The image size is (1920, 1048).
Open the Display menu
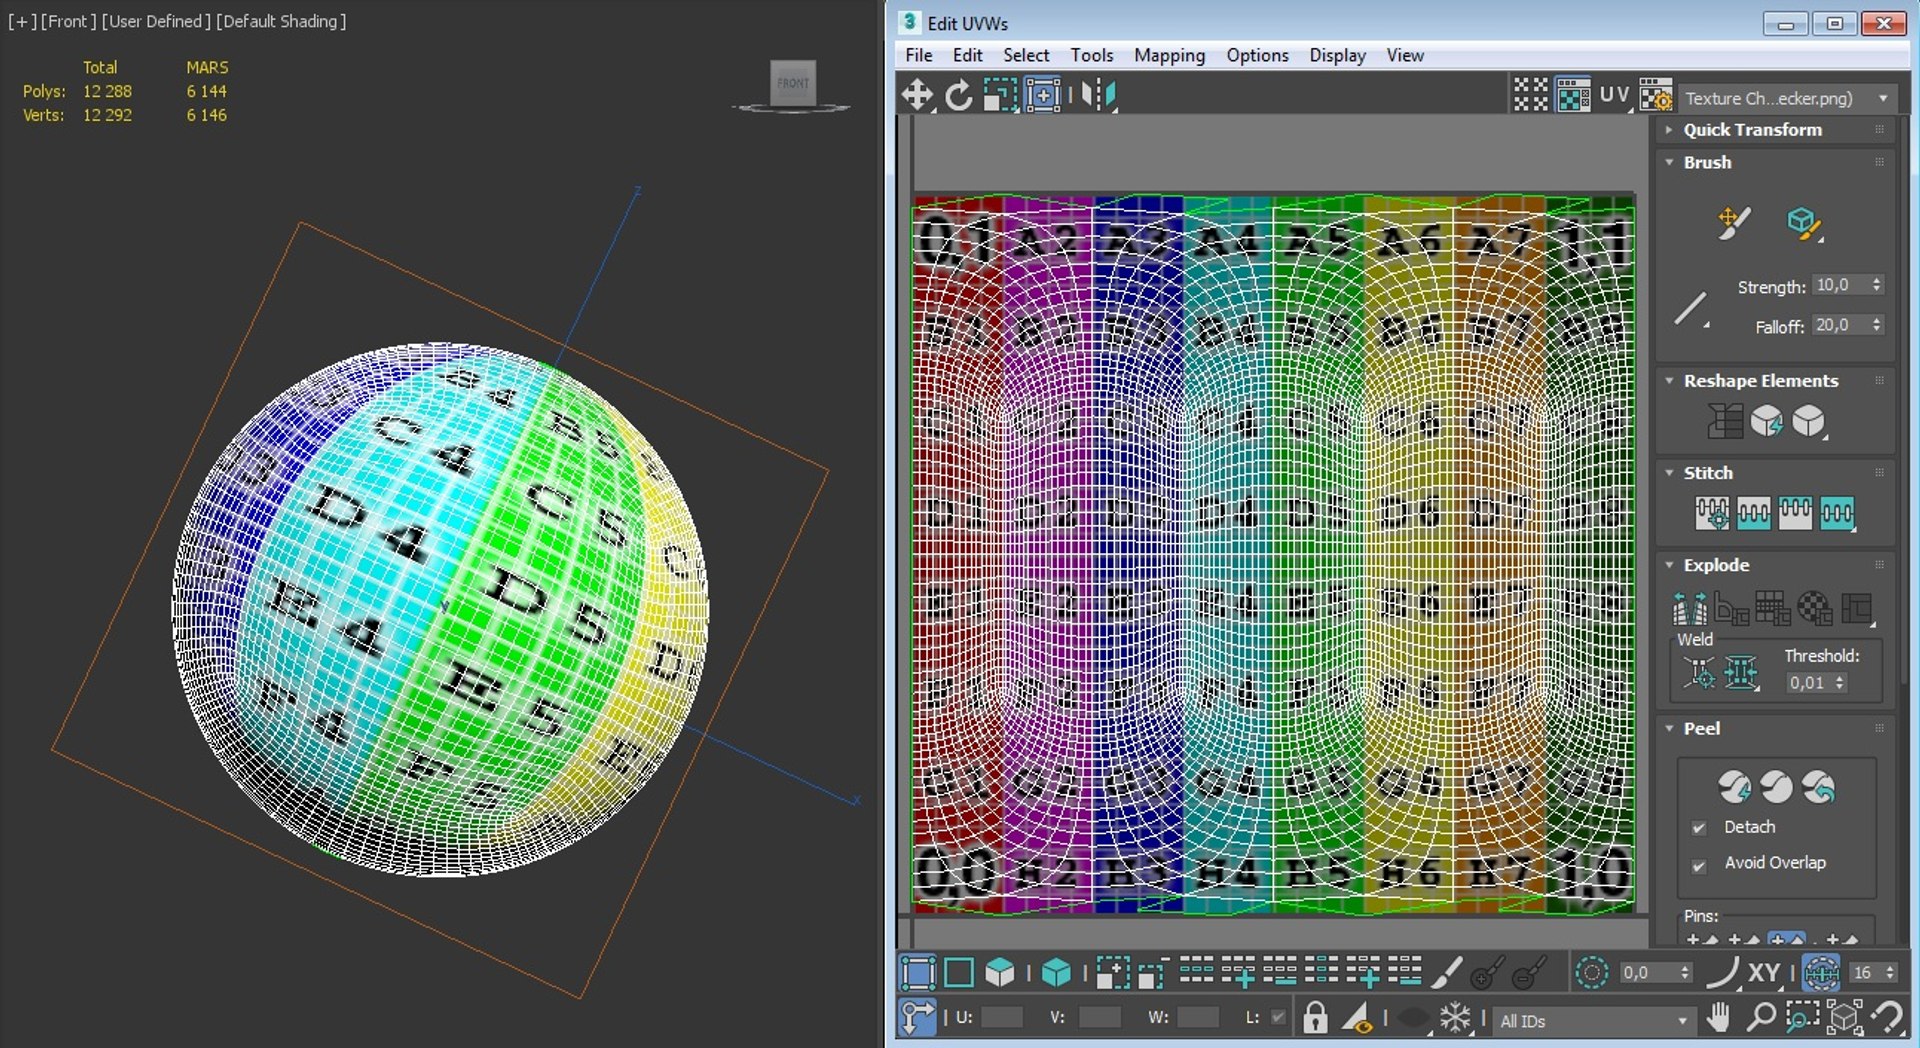coord(1337,55)
